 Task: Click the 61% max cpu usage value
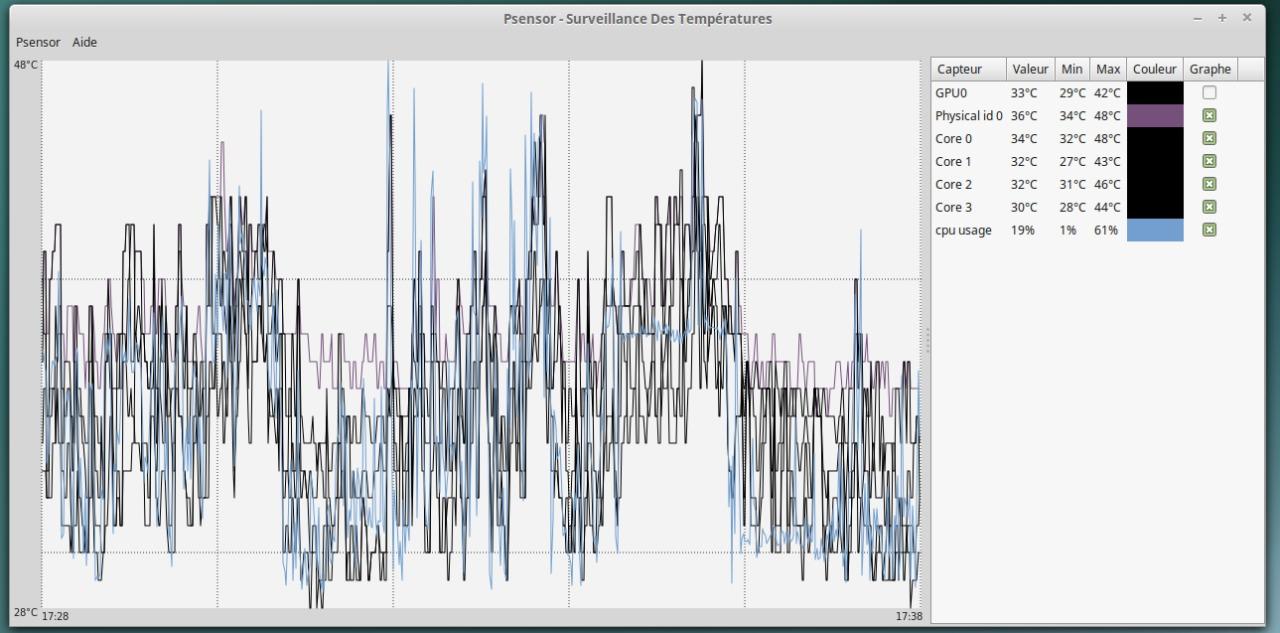coord(1106,231)
